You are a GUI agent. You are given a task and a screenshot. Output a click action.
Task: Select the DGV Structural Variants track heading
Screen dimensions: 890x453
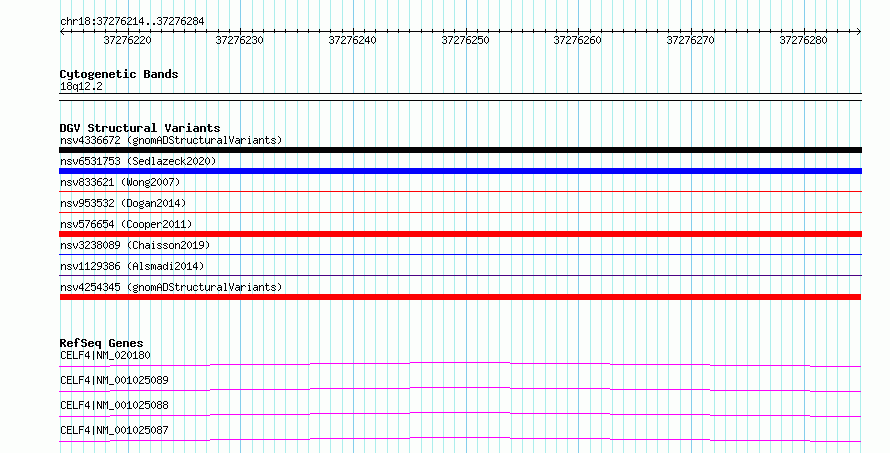click(140, 128)
